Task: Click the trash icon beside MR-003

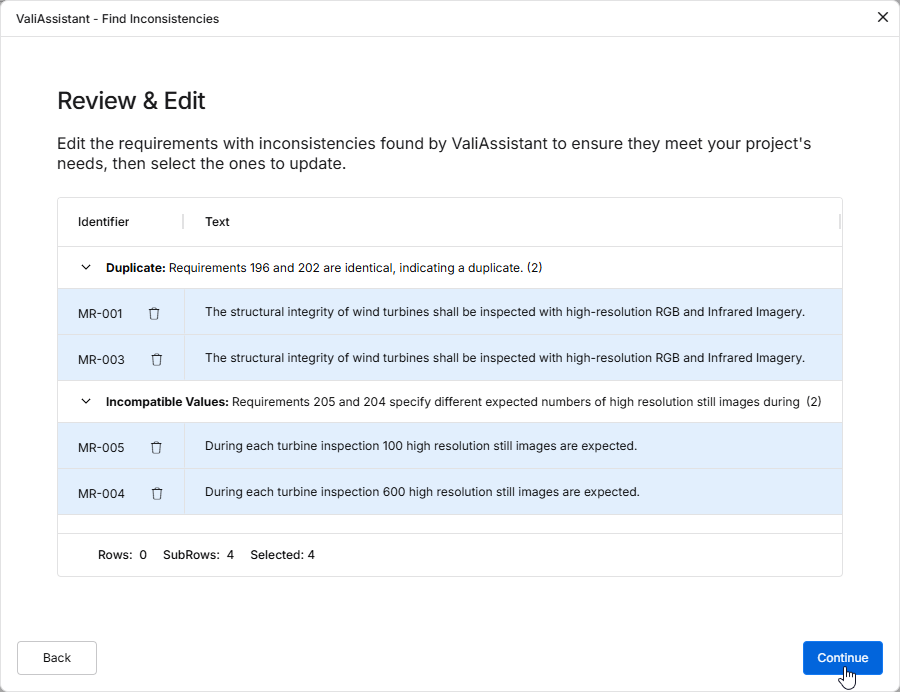Action: [x=156, y=359]
